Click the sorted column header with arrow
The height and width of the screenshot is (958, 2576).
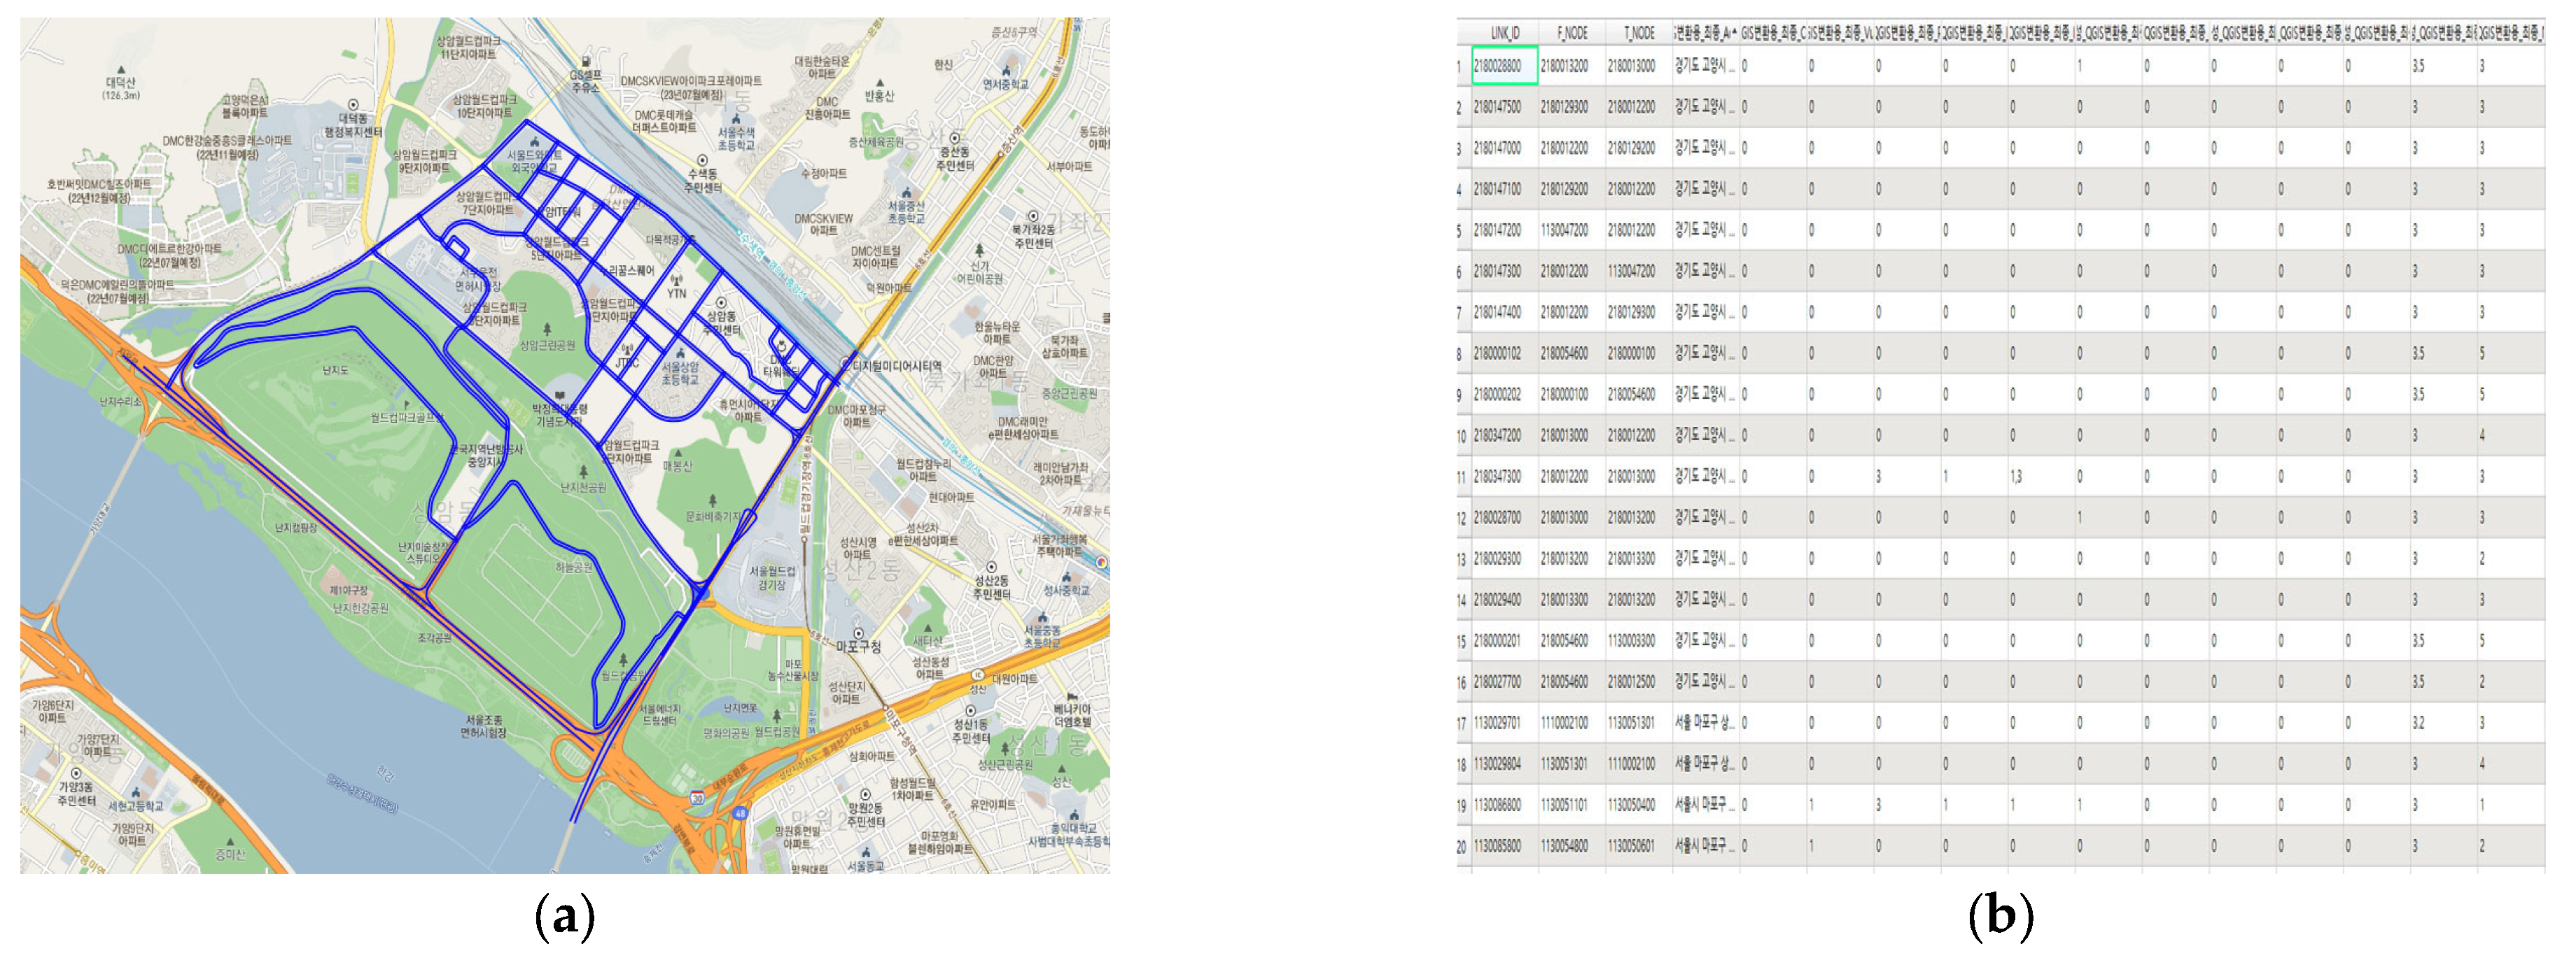[1705, 33]
